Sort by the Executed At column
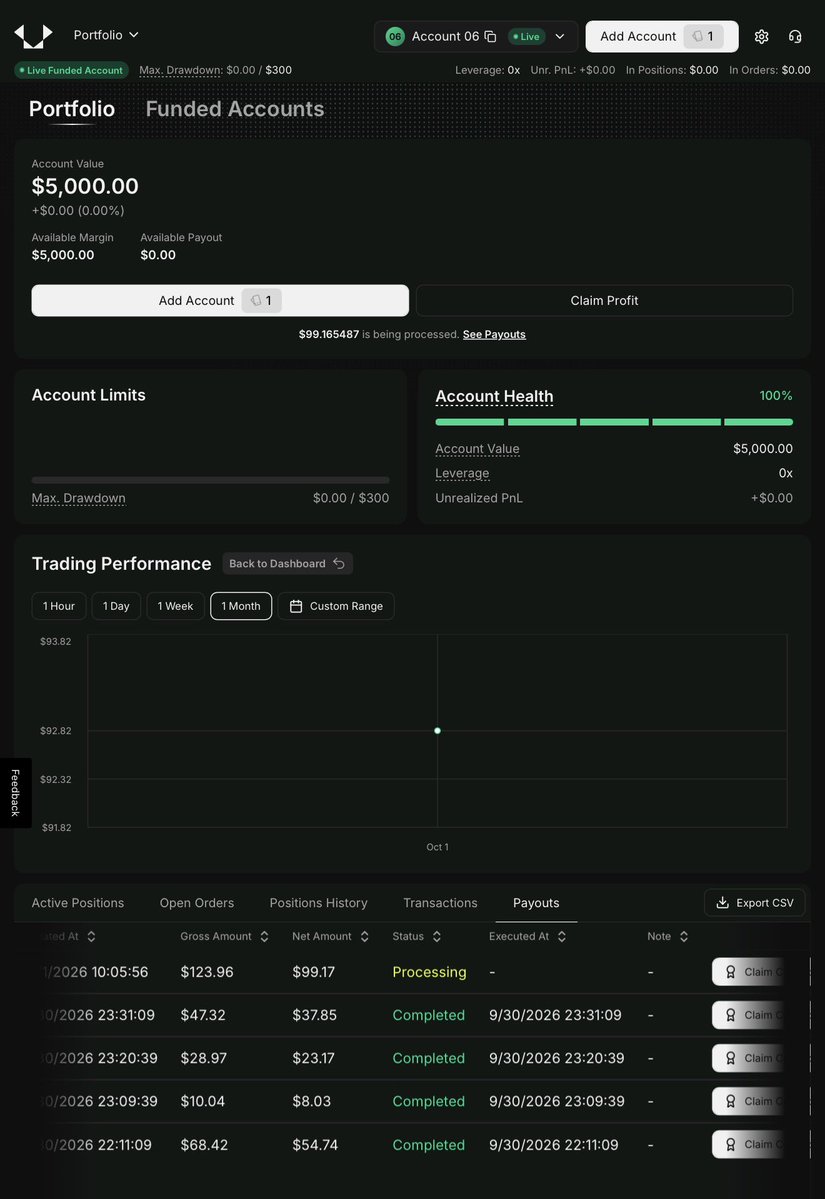 [528, 937]
